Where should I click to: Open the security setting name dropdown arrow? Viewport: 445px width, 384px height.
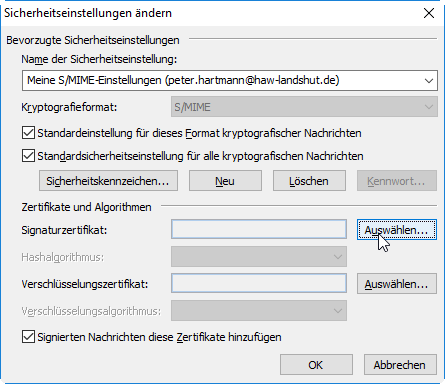pyautogui.click(x=429, y=81)
